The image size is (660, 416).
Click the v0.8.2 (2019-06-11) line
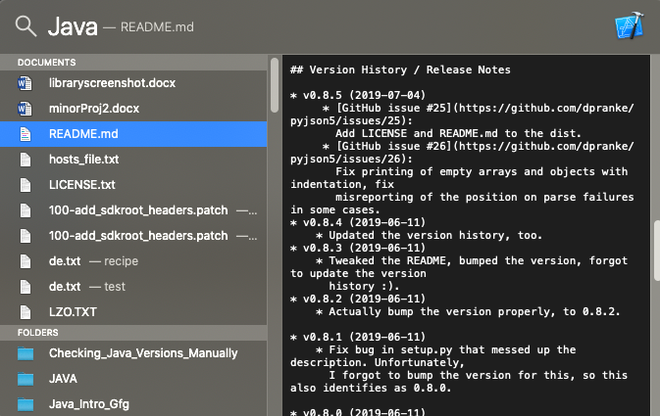(358, 299)
